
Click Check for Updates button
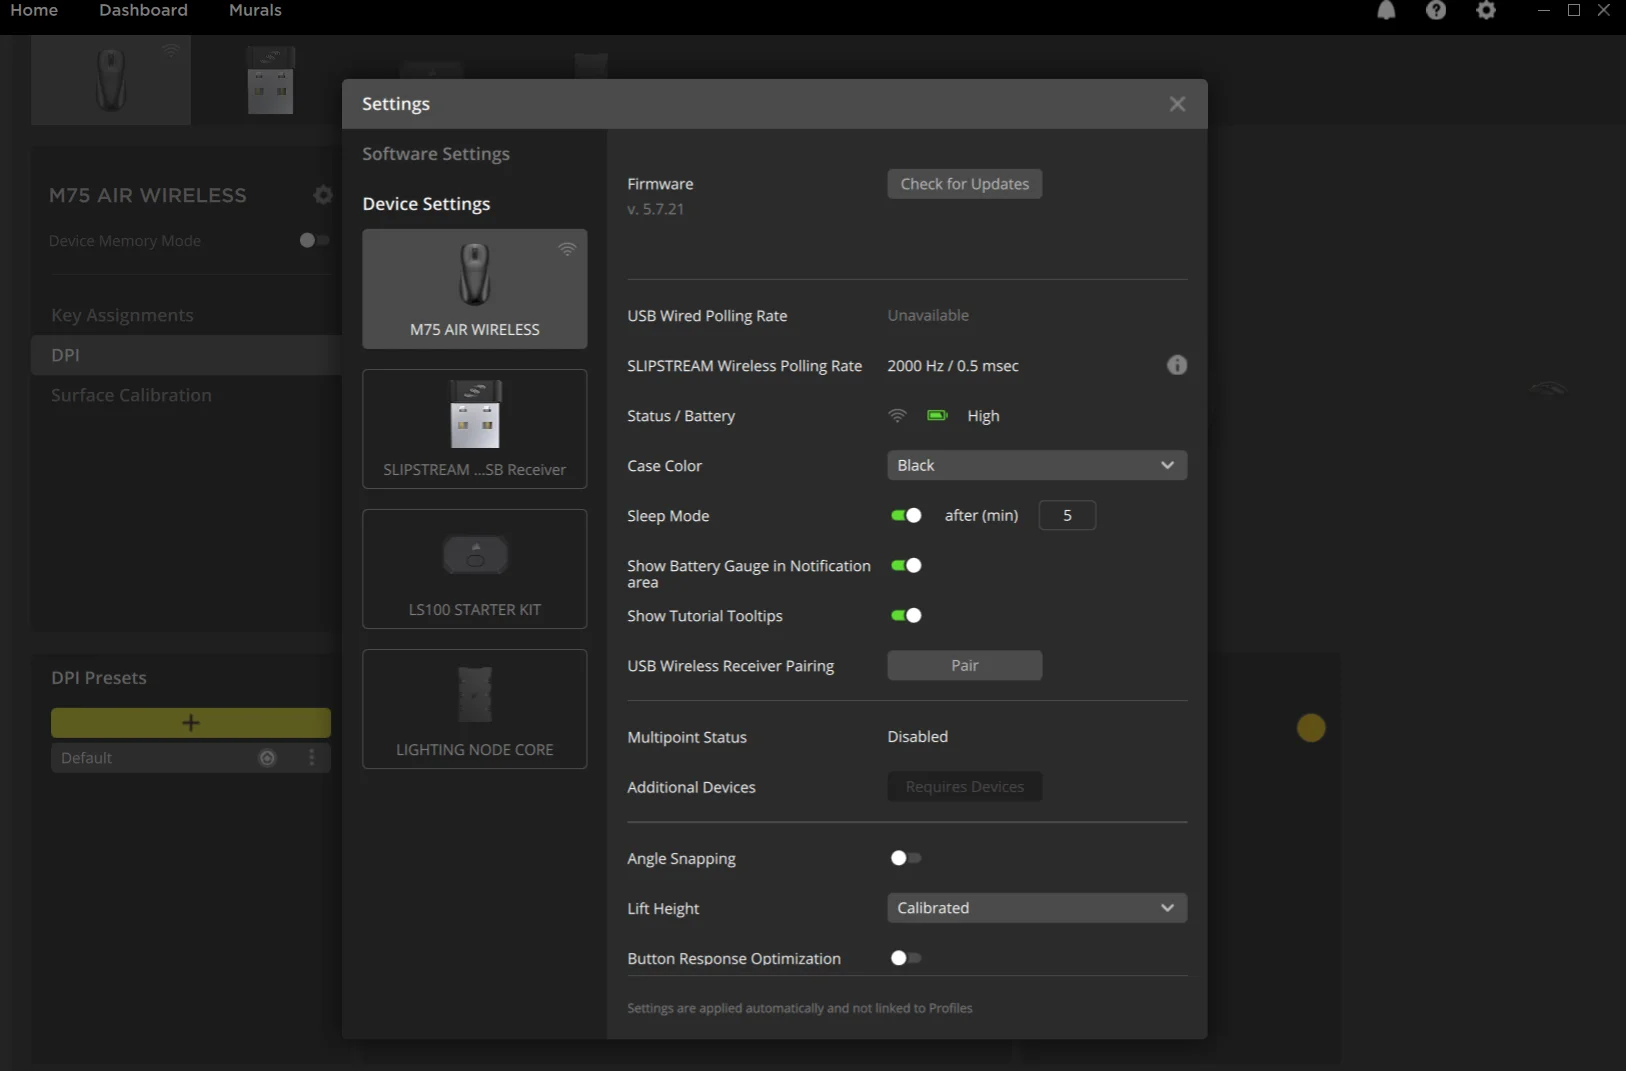(965, 184)
